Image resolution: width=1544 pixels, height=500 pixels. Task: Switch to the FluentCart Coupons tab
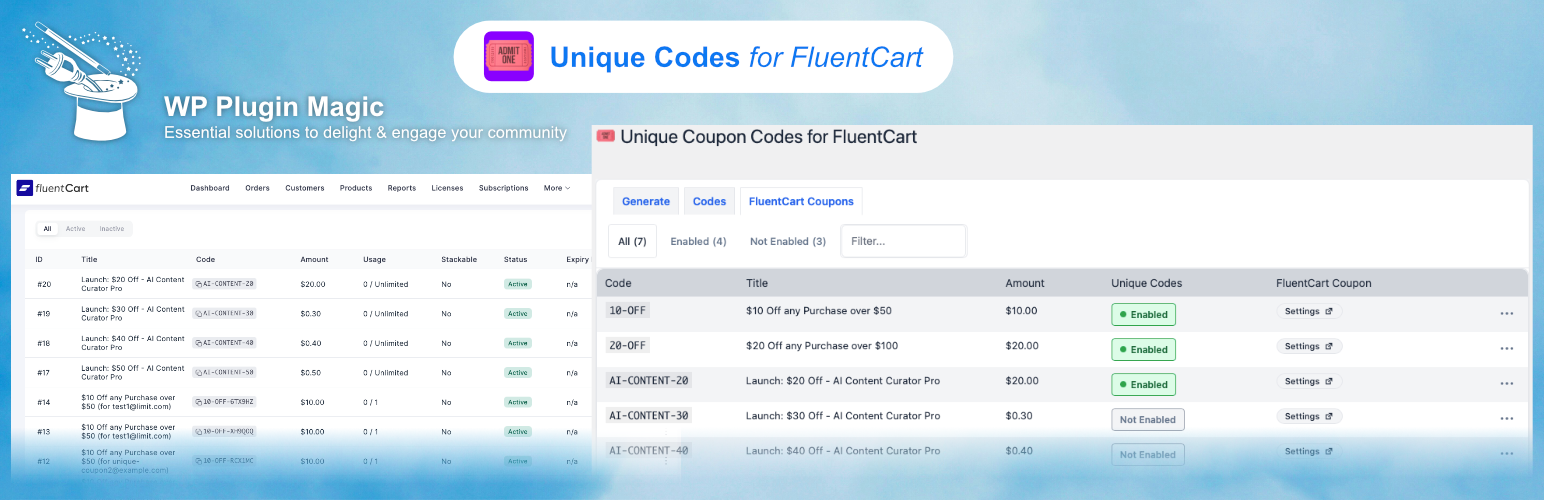click(801, 201)
